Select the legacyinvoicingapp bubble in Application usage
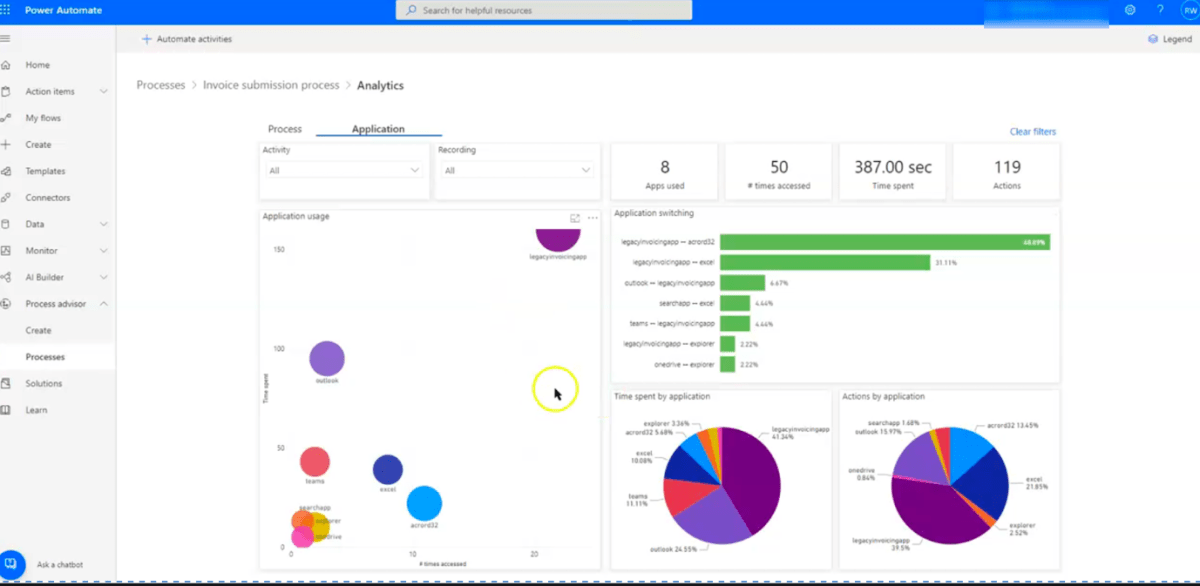Screen dimensions: 1200x586 click(x=558, y=238)
